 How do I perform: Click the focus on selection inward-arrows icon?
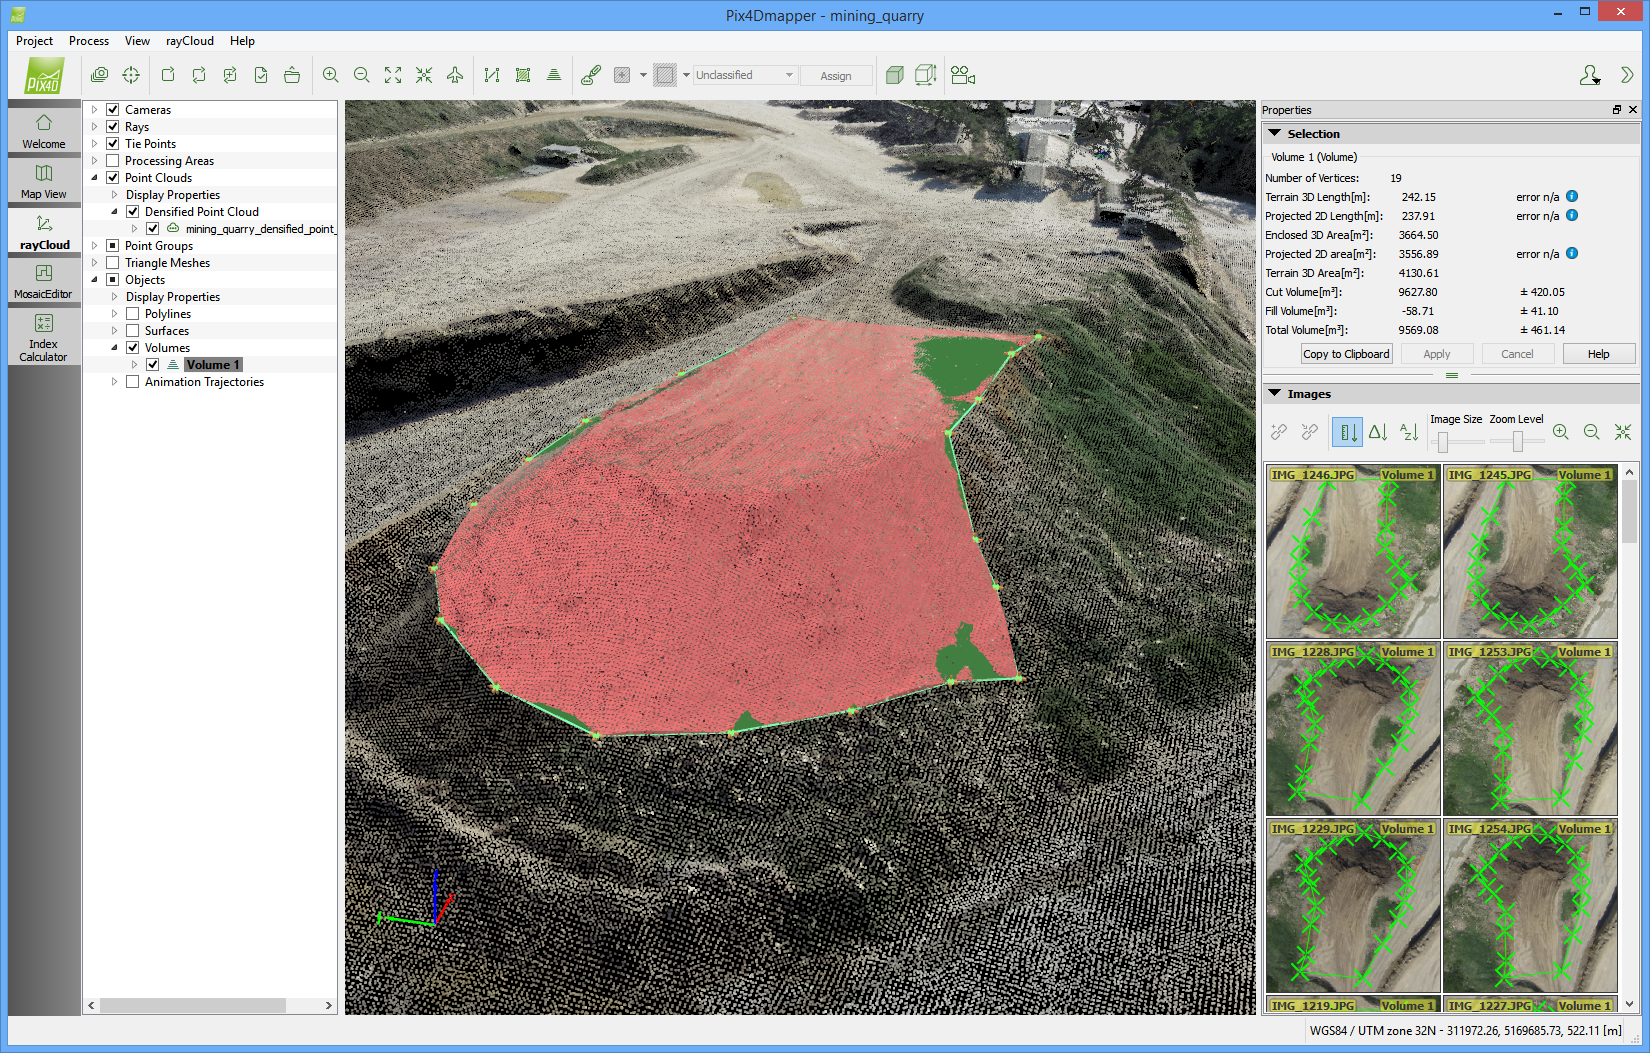tap(424, 75)
